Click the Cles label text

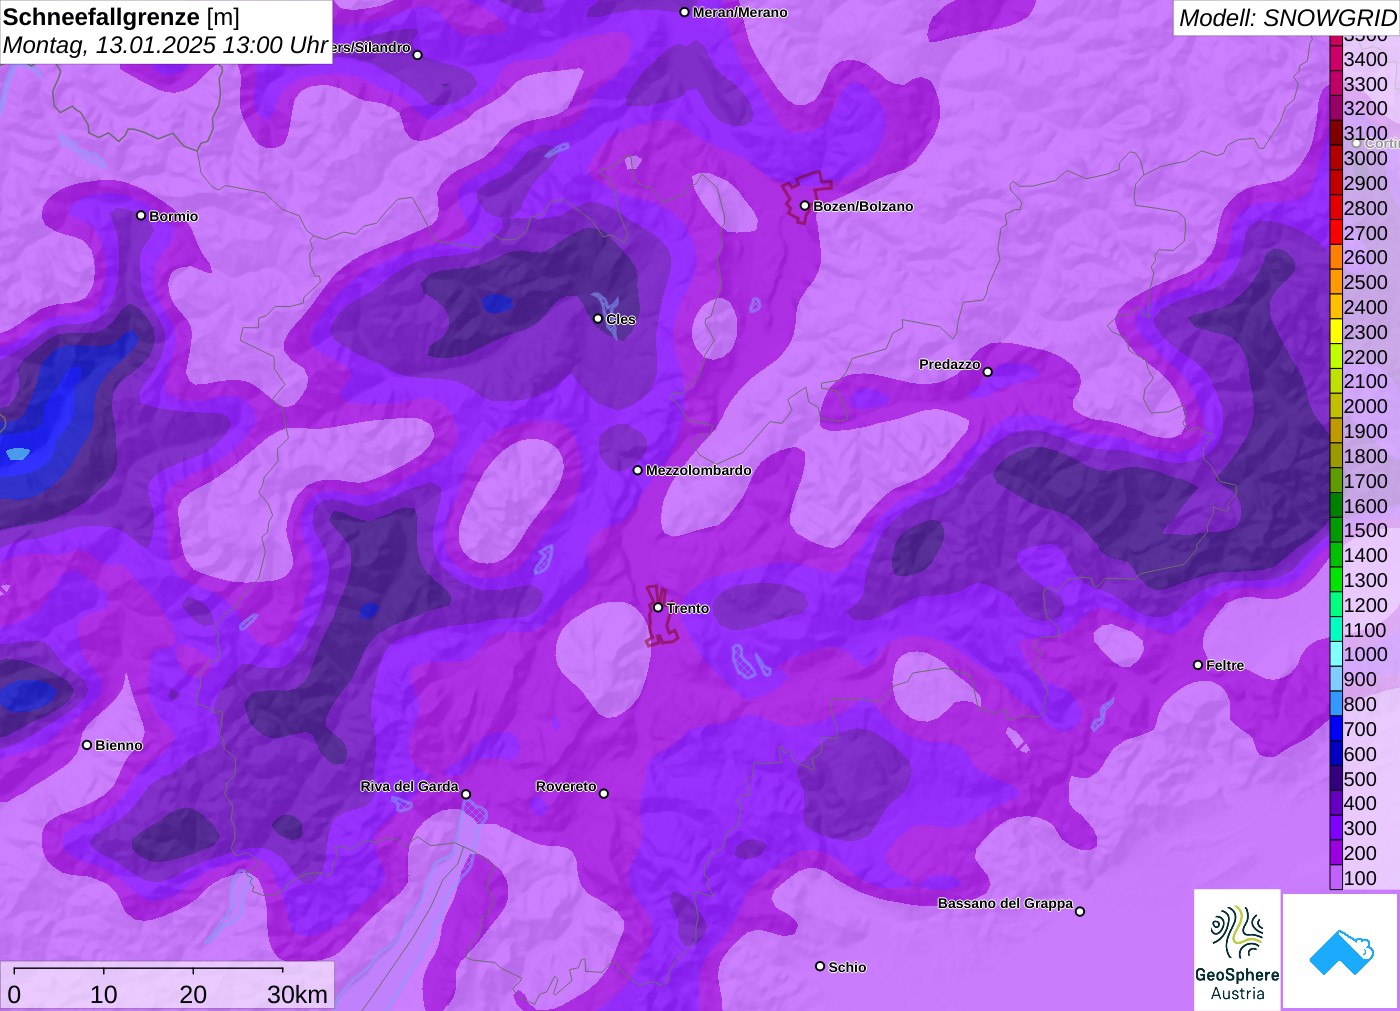point(621,319)
